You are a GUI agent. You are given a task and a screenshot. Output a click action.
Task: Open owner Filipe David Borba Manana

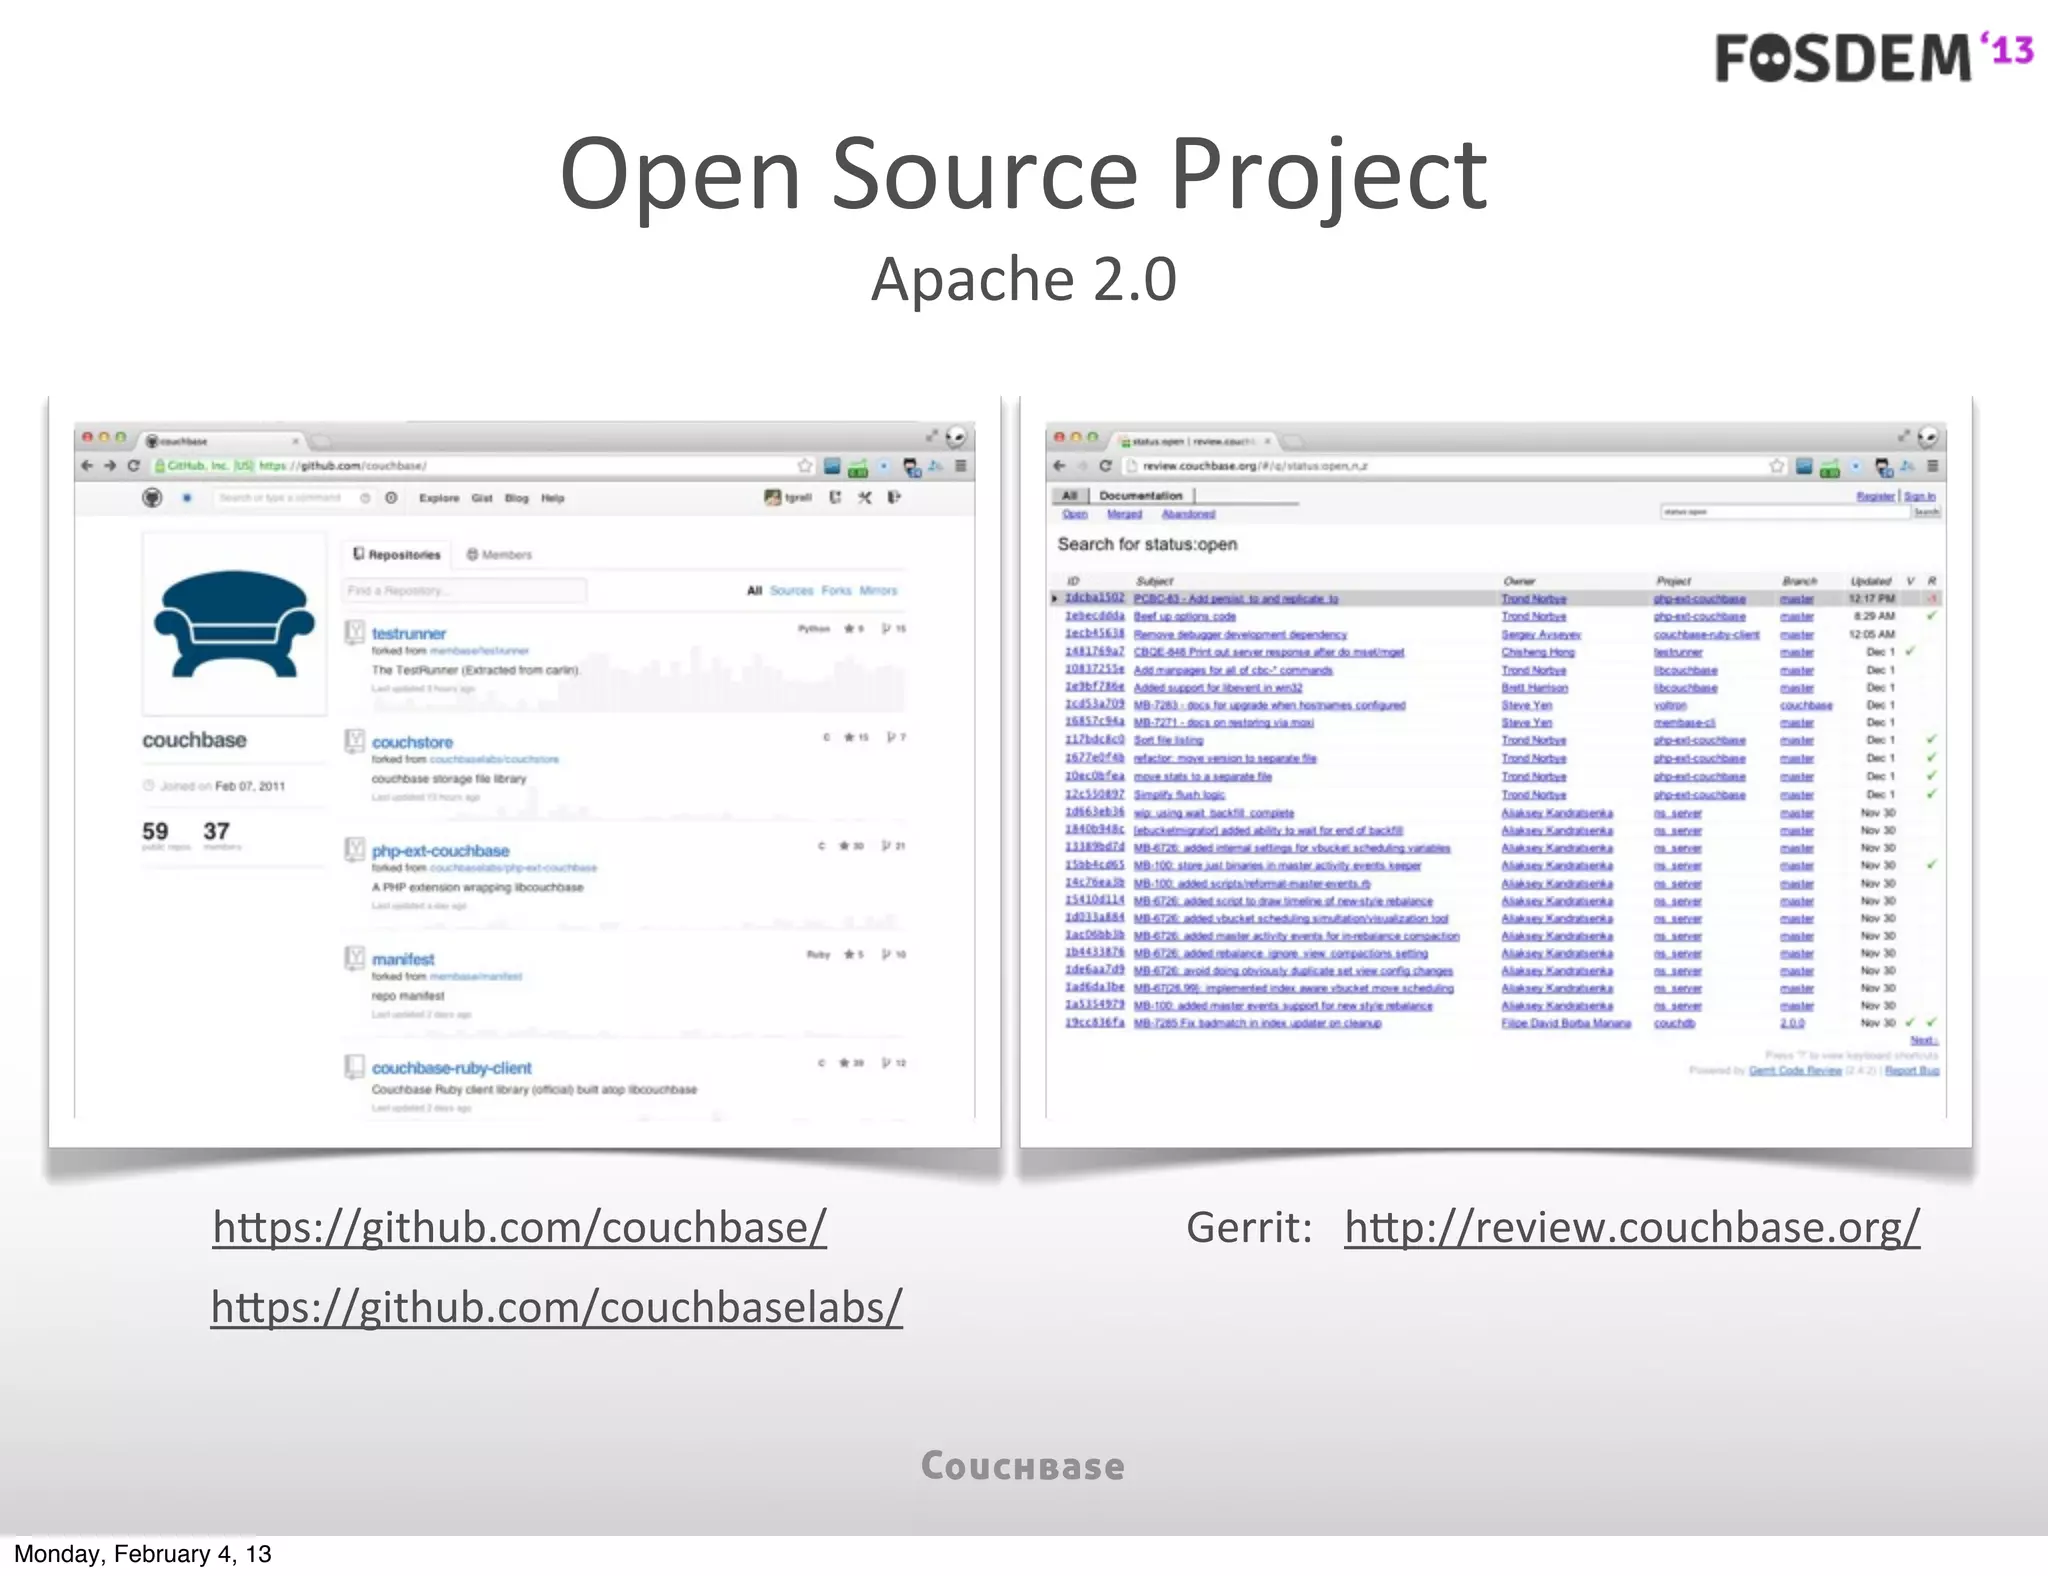tap(1565, 1023)
